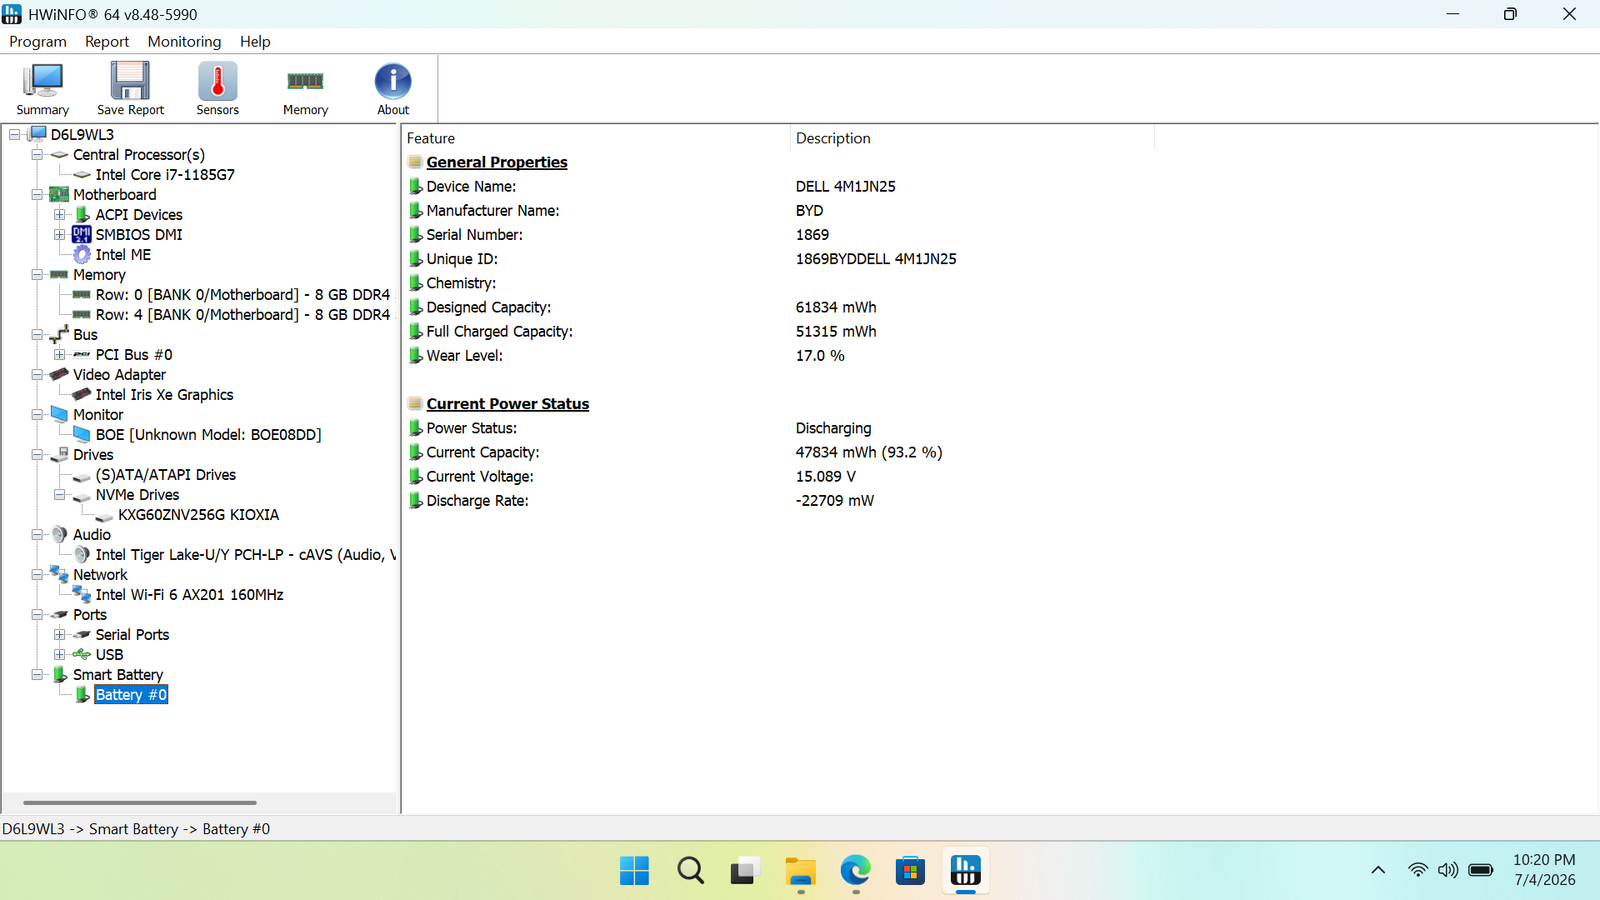1600x900 pixels.
Task: Click the ACPI Devices icon
Action: point(82,215)
